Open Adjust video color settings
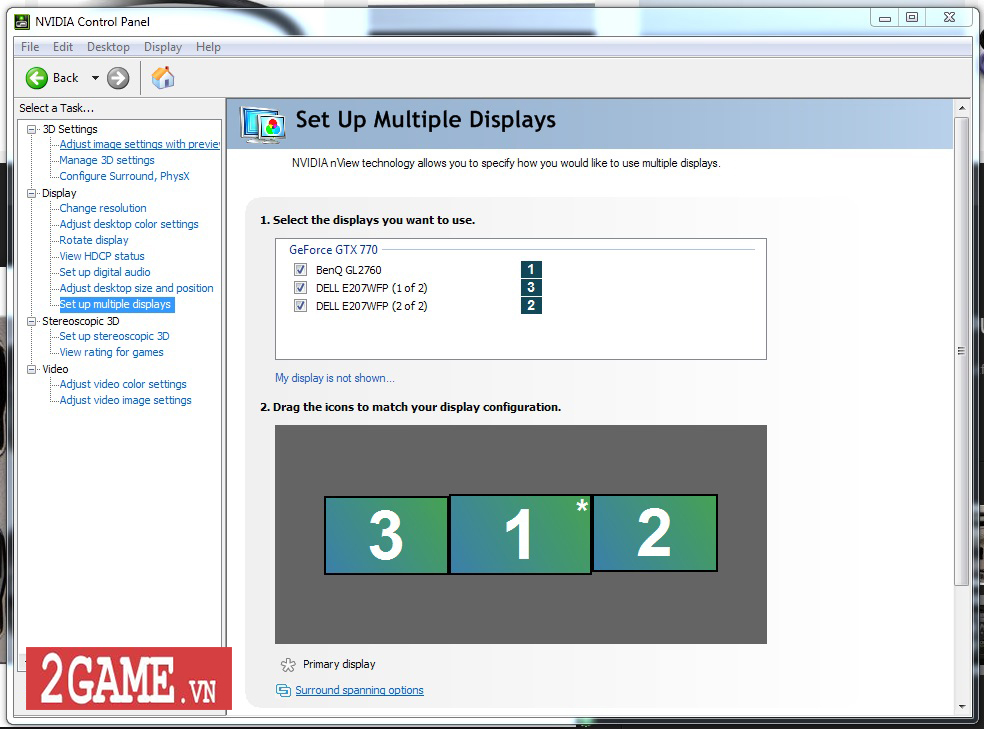The image size is (984, 729). pos(123,385)
